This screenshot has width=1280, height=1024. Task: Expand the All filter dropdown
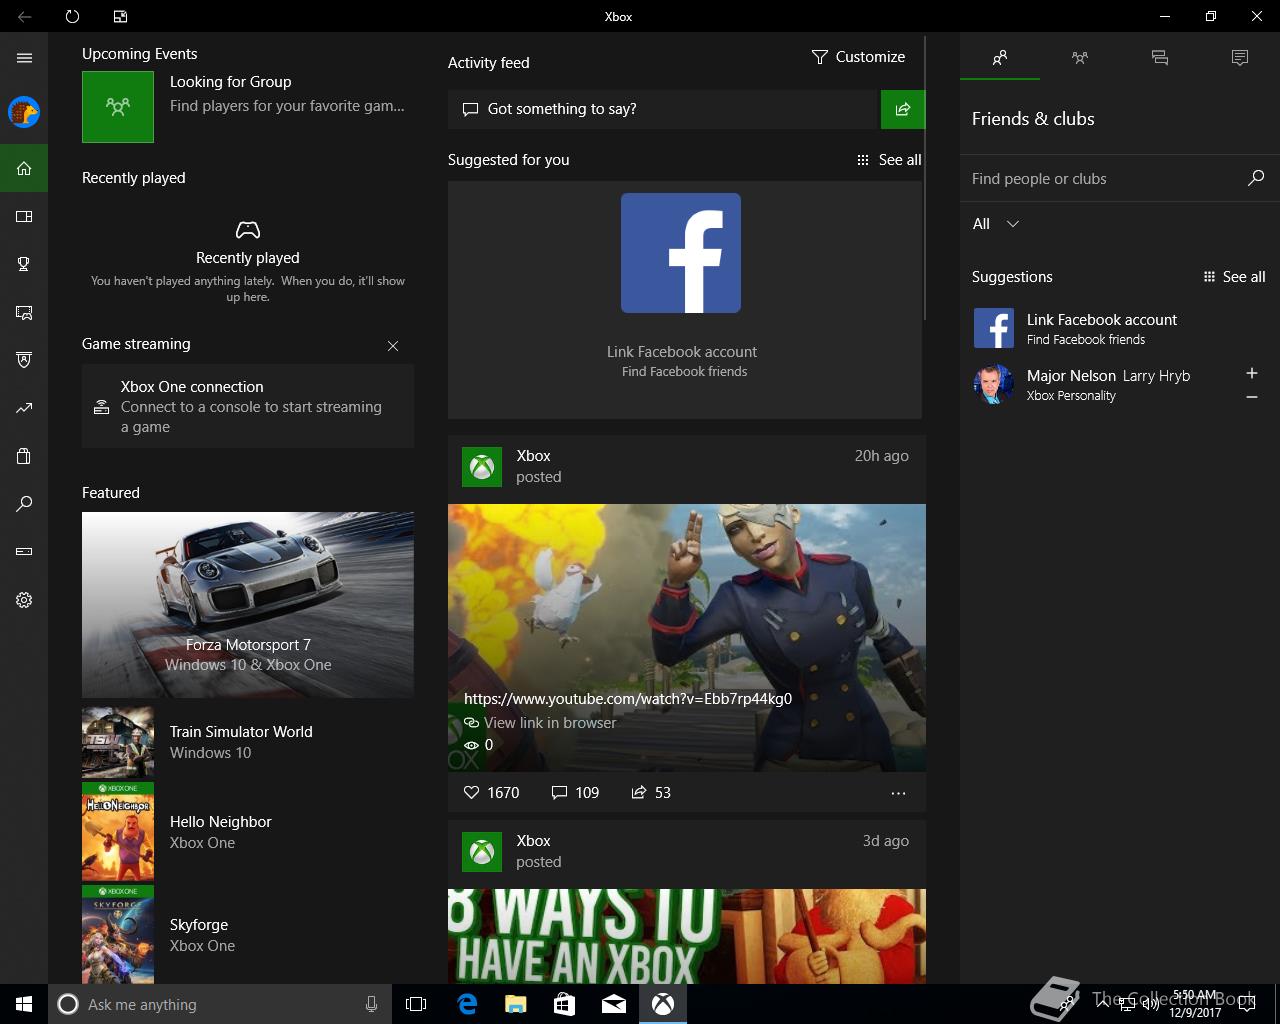(996, 224)
